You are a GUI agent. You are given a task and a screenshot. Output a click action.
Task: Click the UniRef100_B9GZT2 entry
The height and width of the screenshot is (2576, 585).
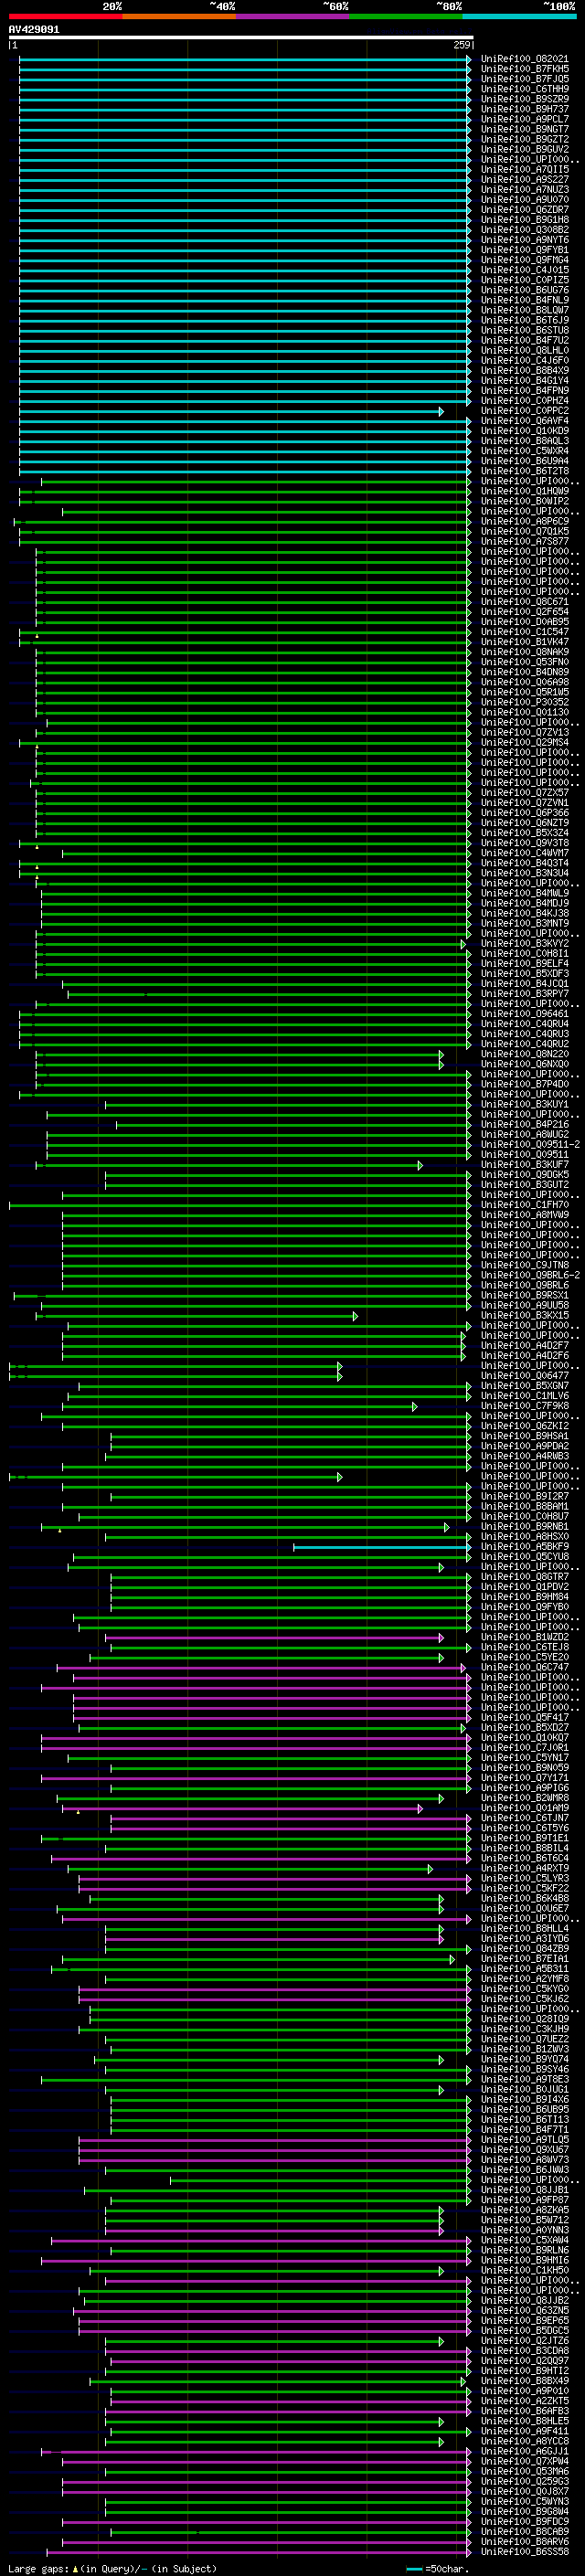pyautogui.click(x=525, y=139)
